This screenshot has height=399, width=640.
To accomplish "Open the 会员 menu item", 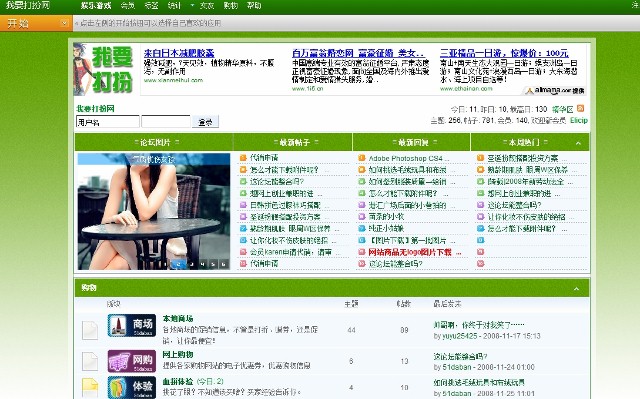I will [128, 5].
